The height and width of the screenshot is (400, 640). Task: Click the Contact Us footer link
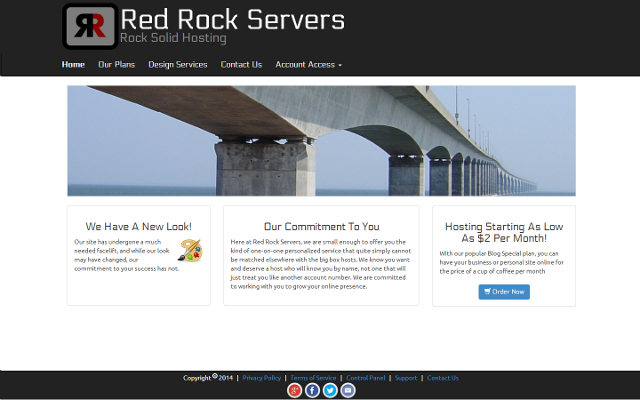coord(443,378)
